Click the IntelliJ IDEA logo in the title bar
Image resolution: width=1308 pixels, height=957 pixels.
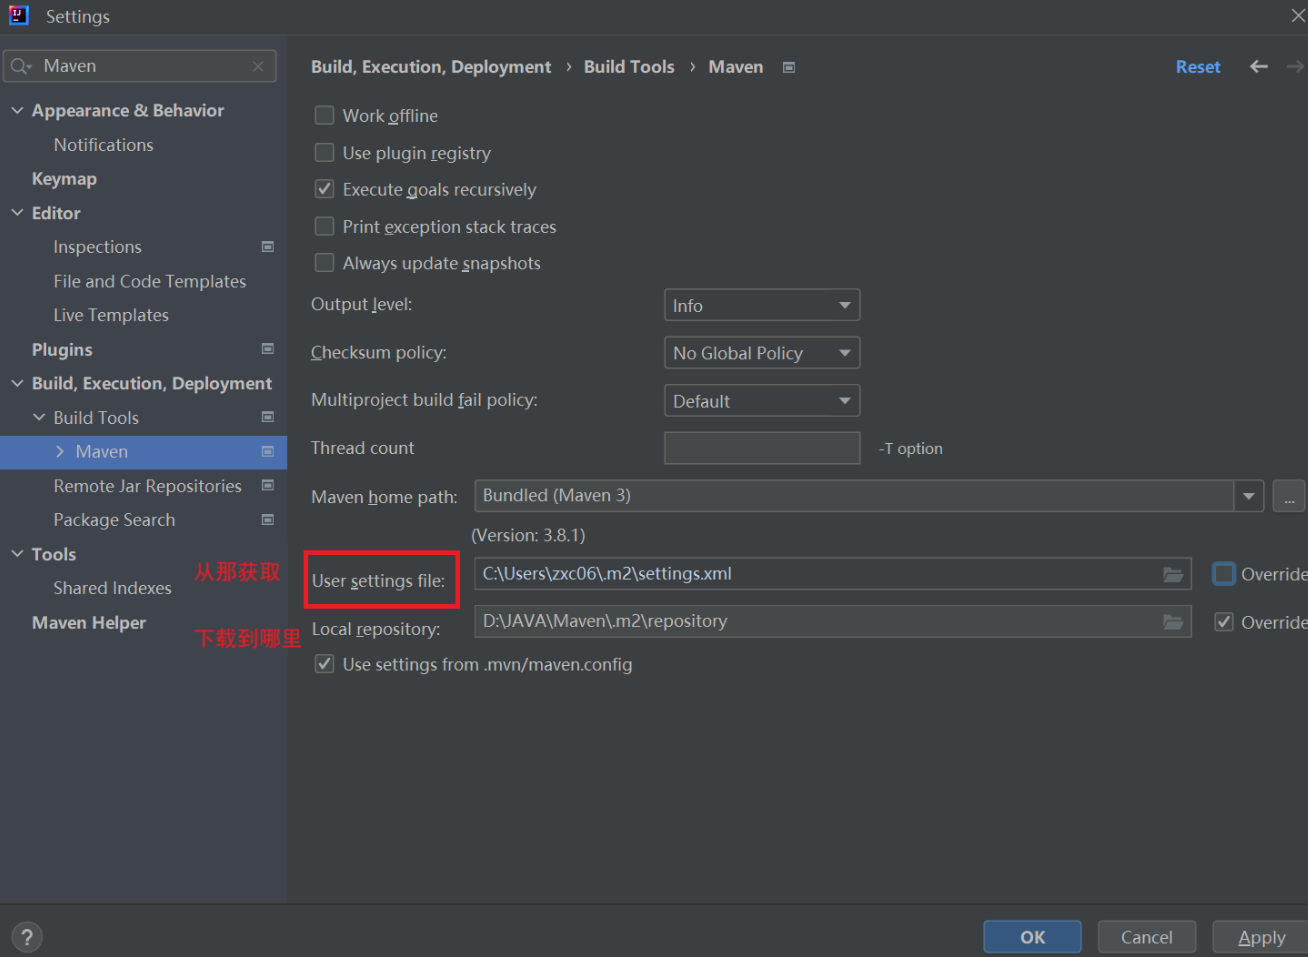(x=19, y=15)
